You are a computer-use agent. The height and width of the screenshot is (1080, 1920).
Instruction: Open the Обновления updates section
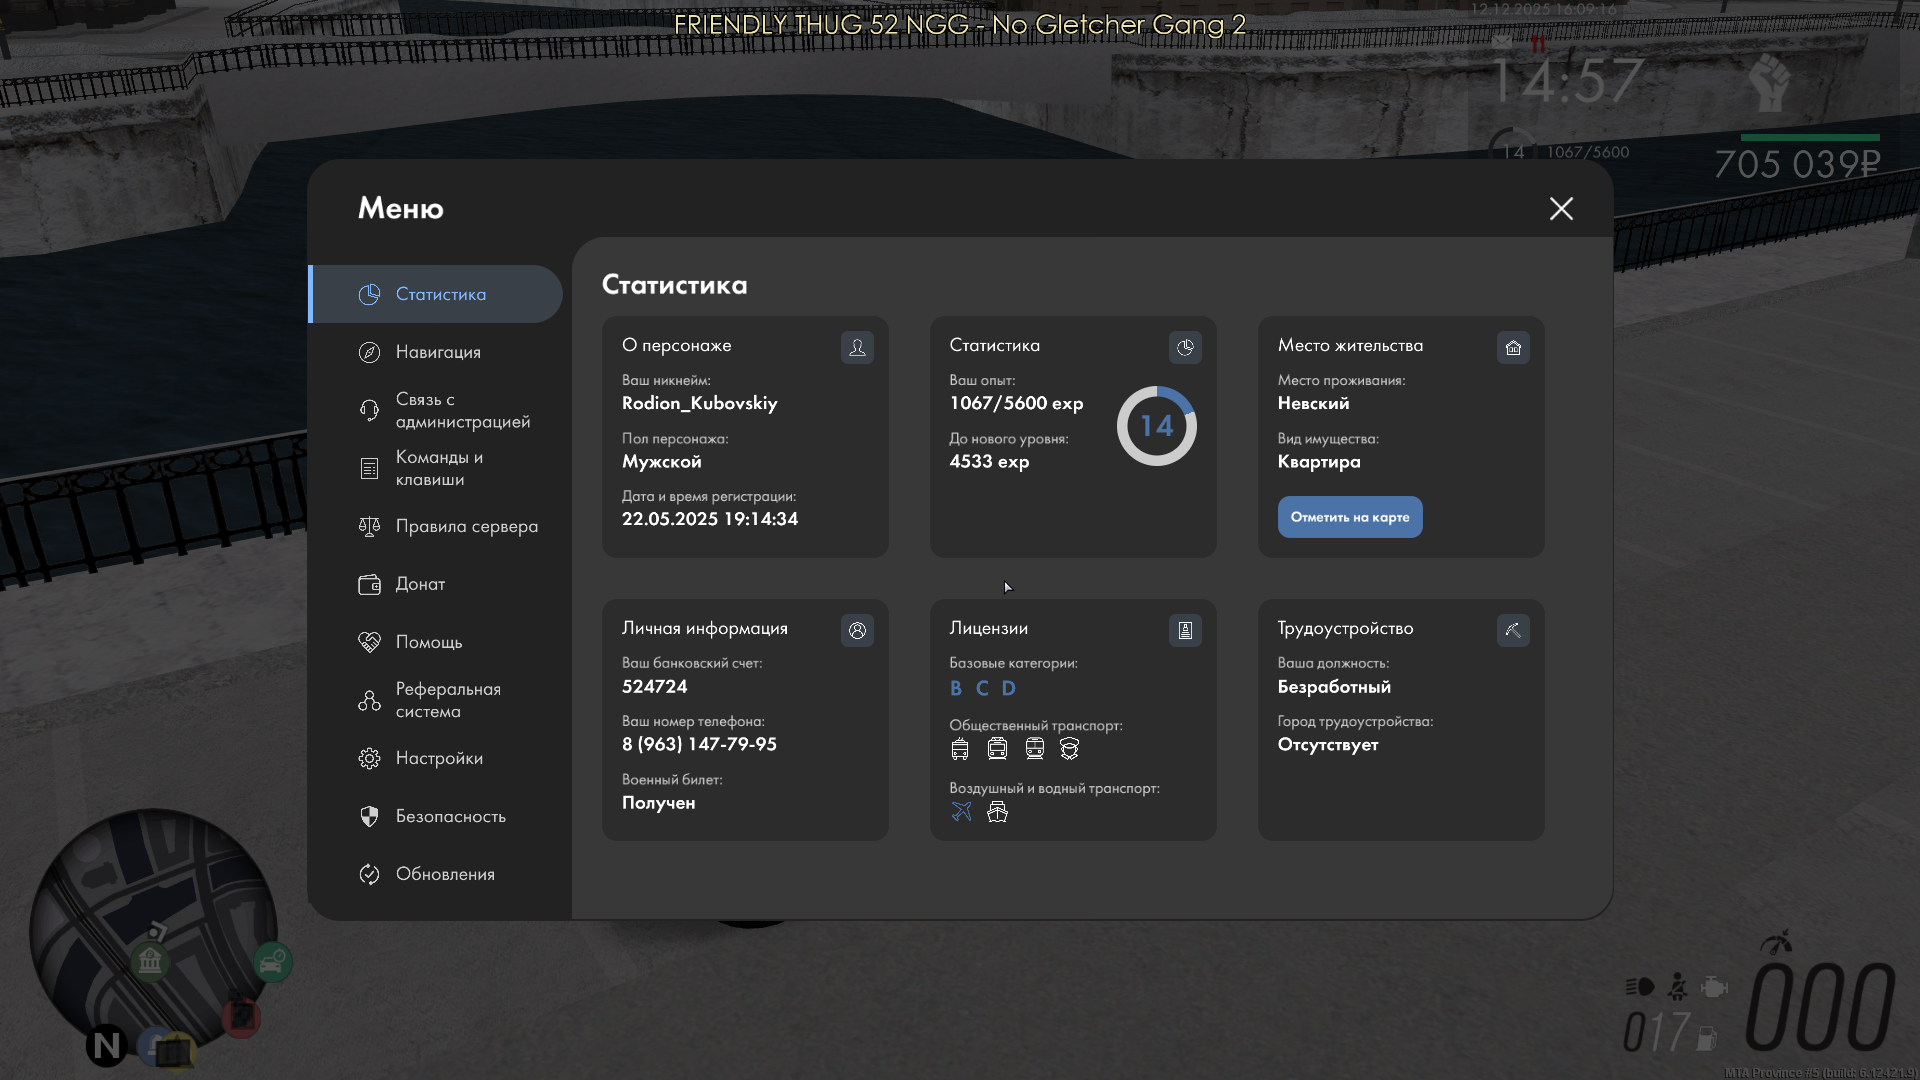click(444, 874)
